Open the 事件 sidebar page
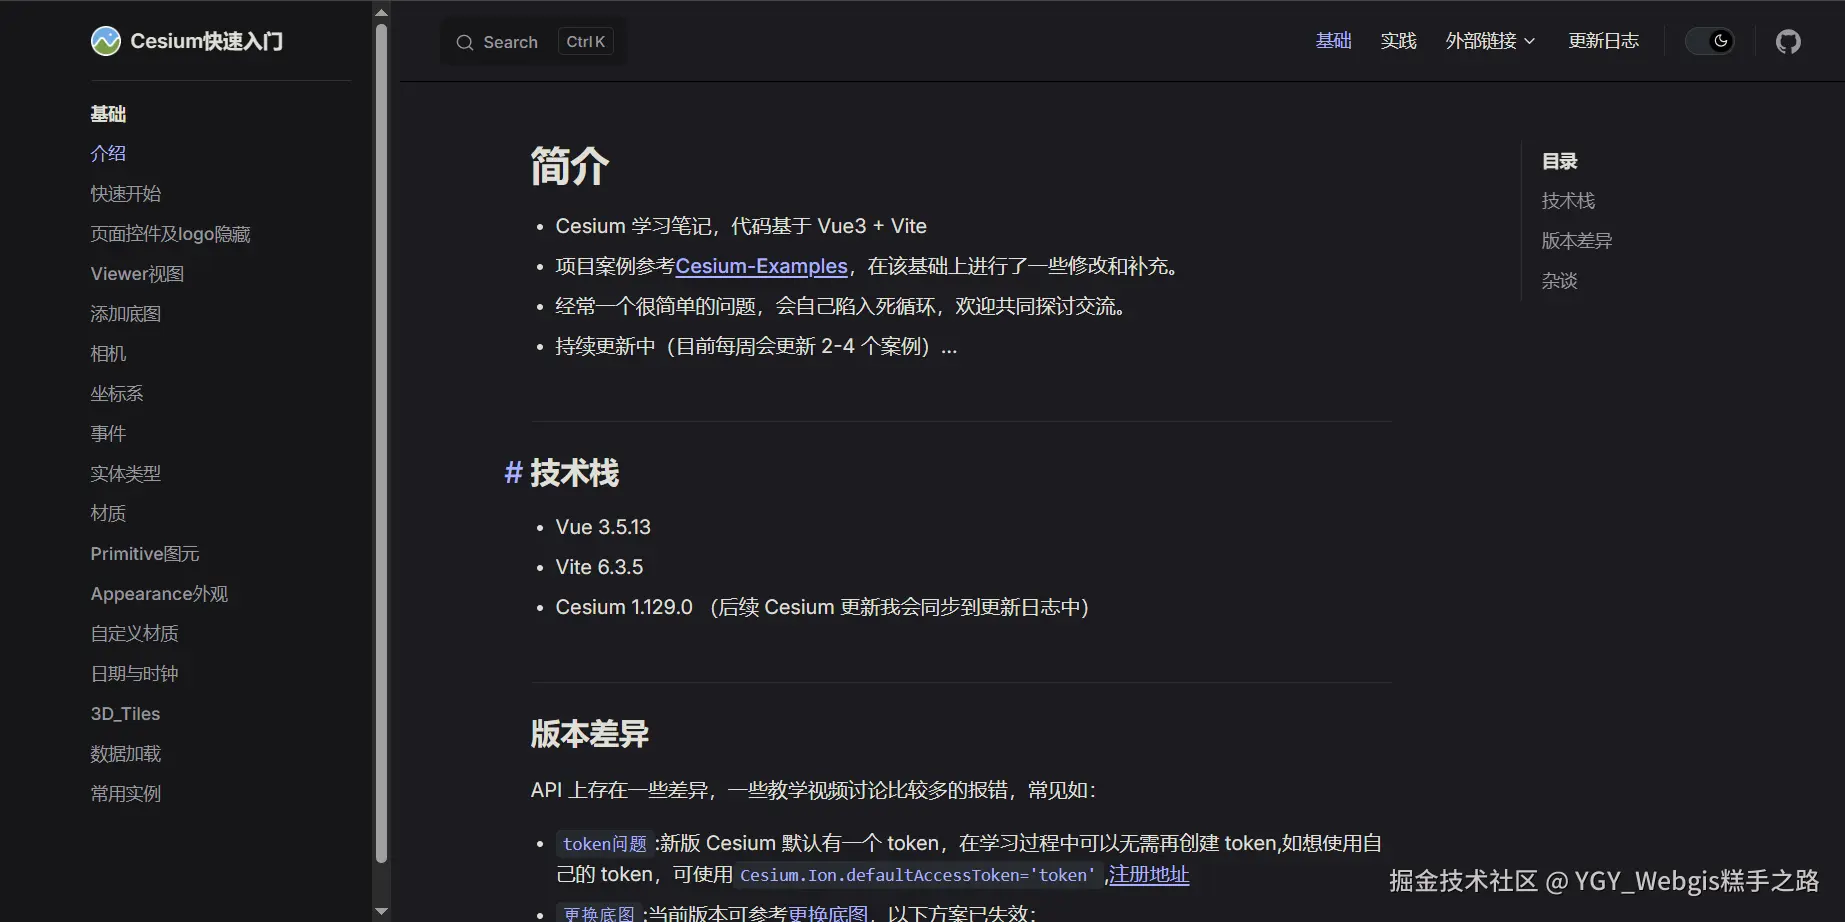 [108, 433]
